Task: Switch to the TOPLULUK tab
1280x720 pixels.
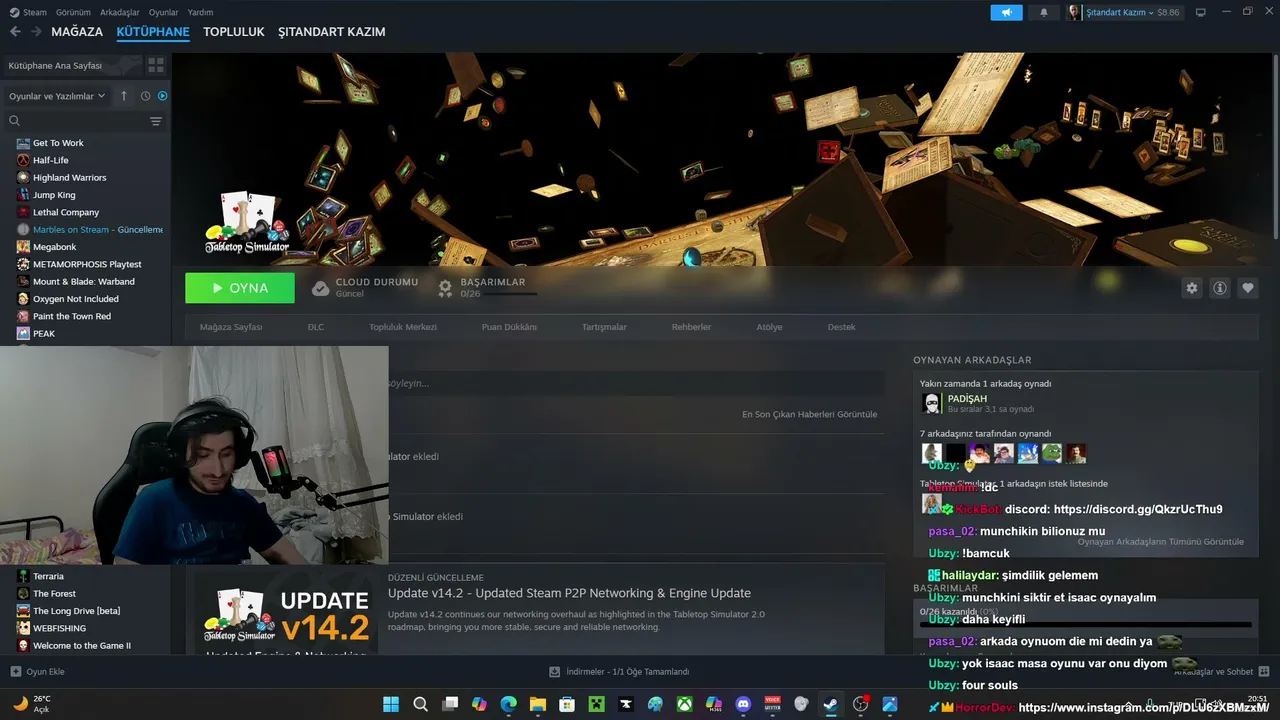Action: click(x=234, y=32)
